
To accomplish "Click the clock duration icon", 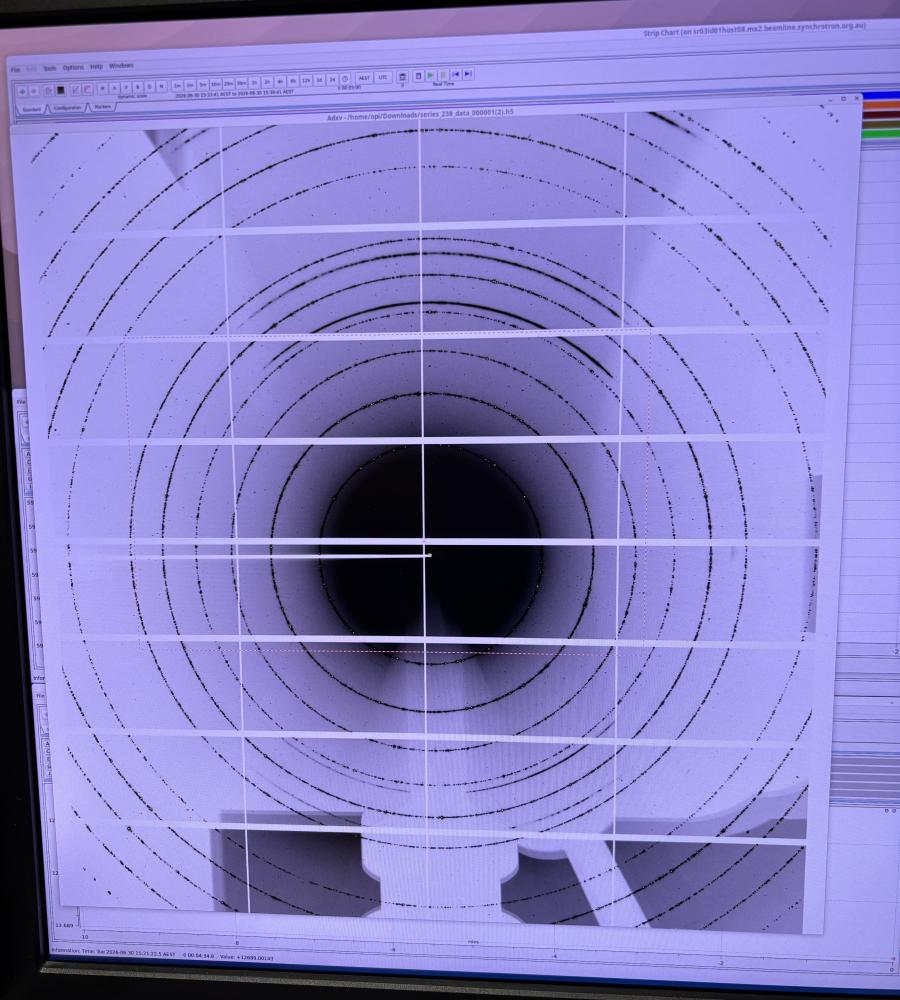I will (345, 79).
